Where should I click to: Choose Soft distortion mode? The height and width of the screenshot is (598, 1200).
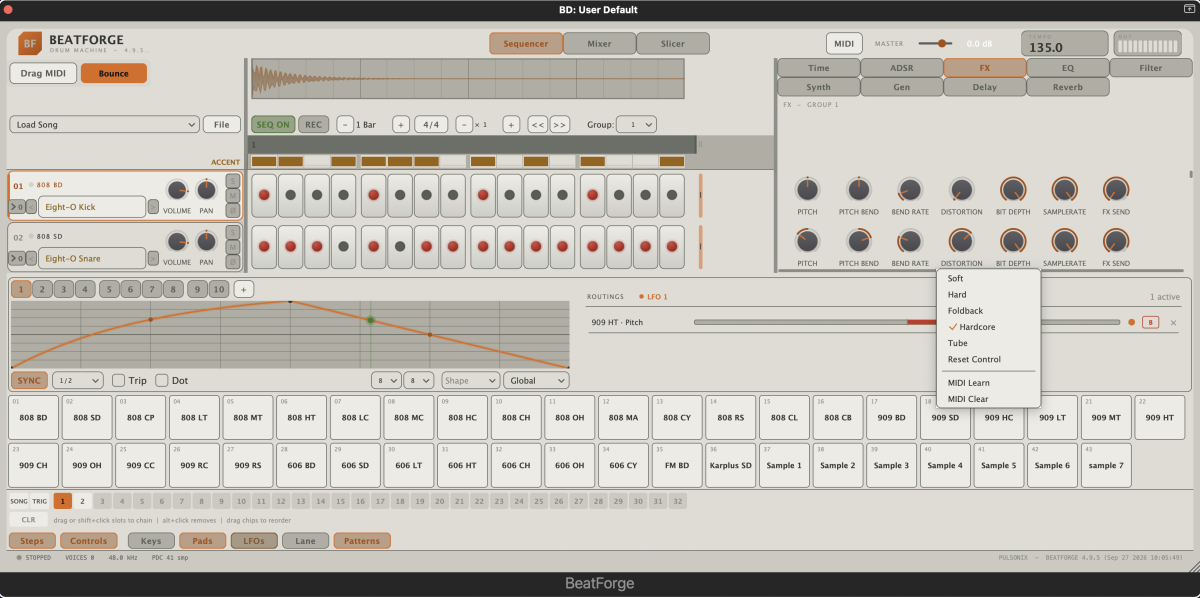(988, 278)
